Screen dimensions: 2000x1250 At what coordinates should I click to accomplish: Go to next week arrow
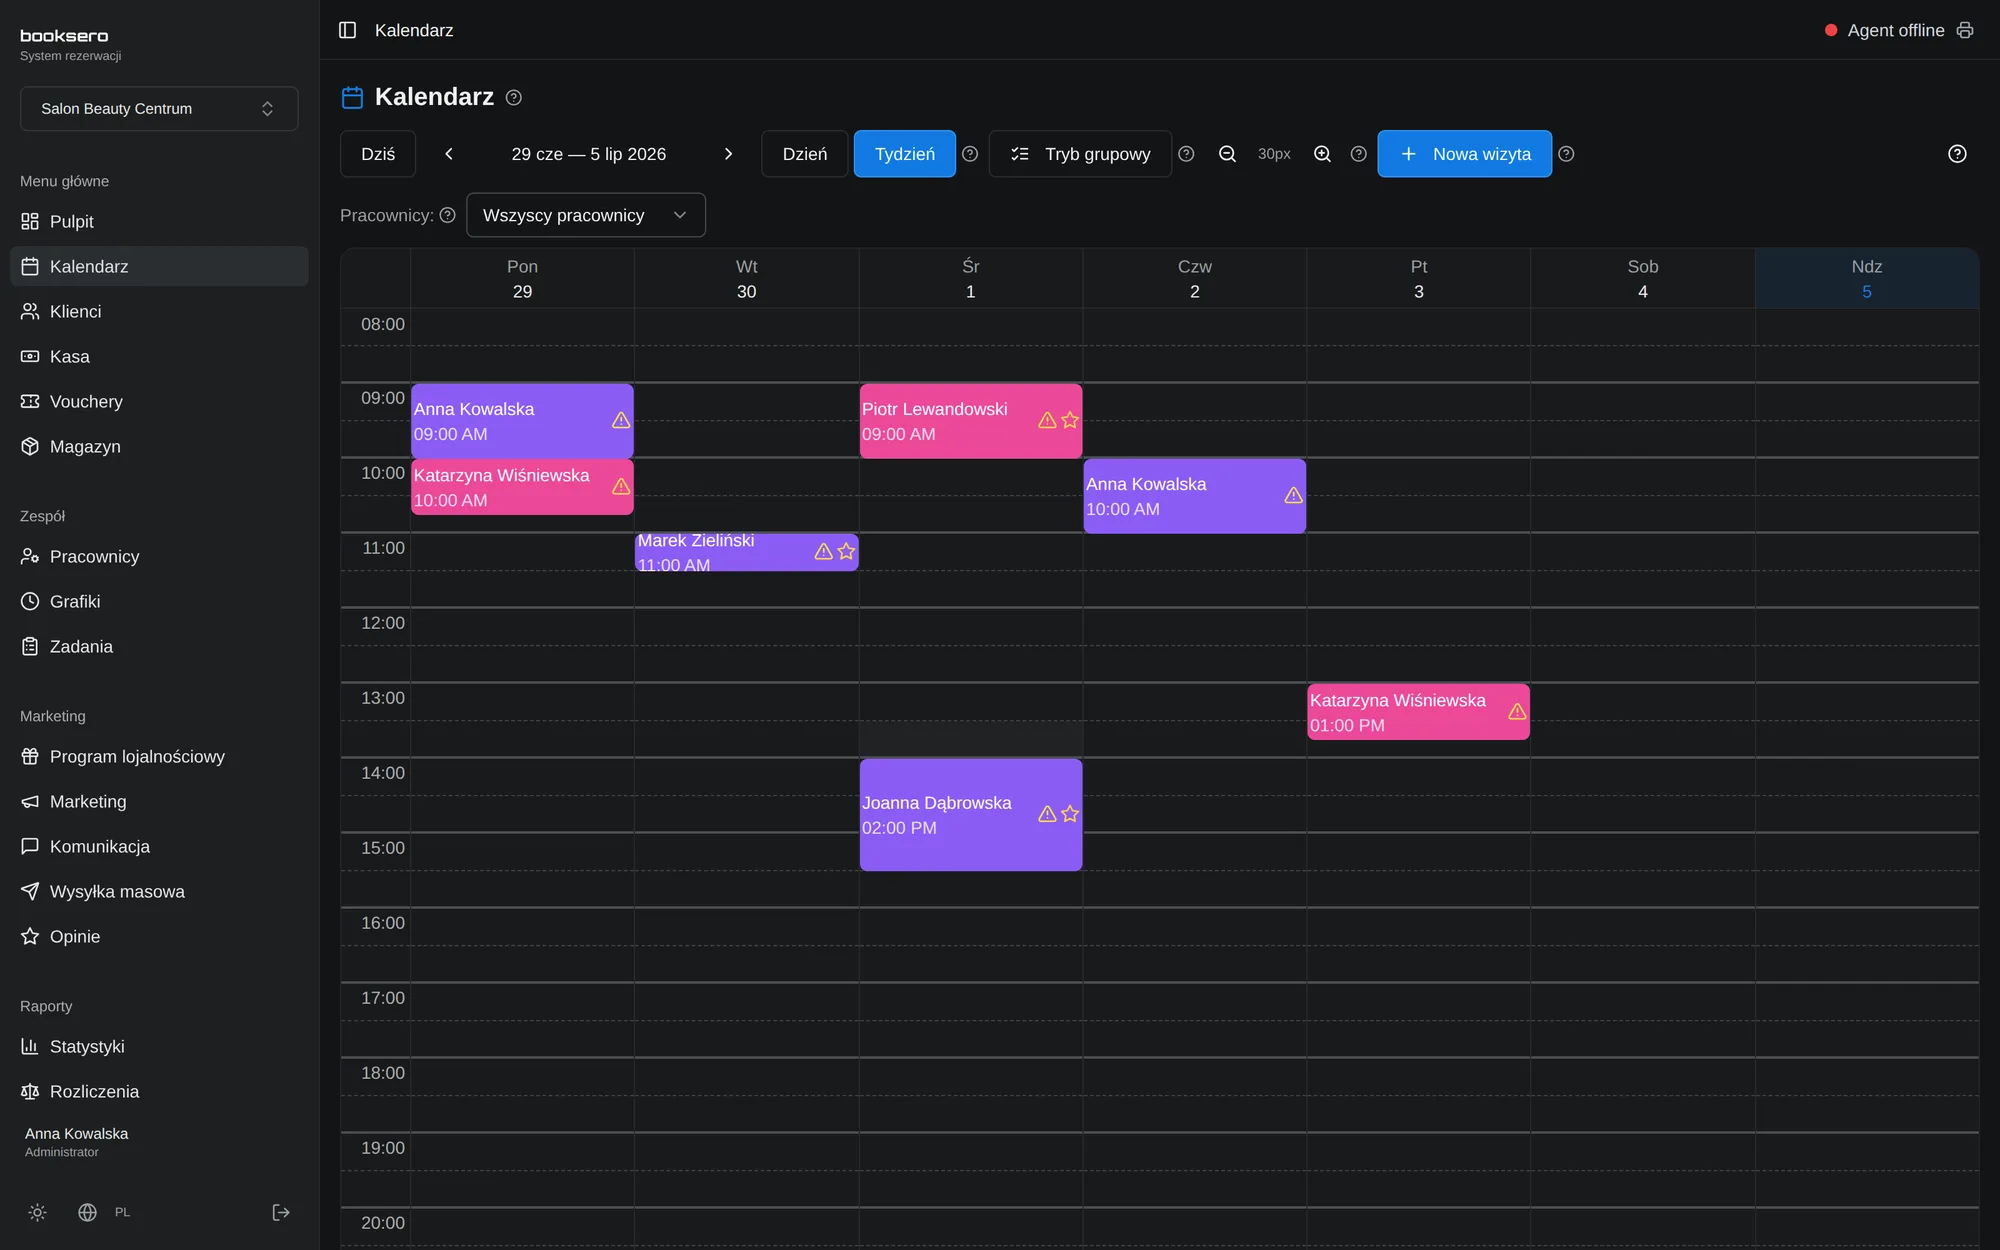(728, 154)
